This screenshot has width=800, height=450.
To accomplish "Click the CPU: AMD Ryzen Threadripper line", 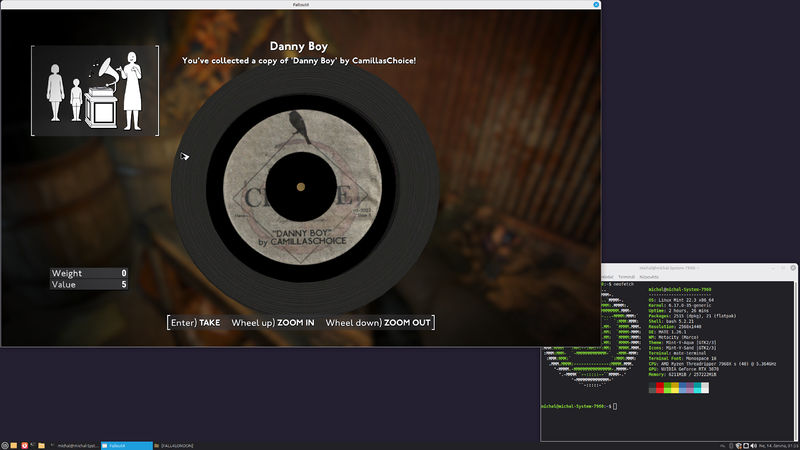I will [712, 364].
